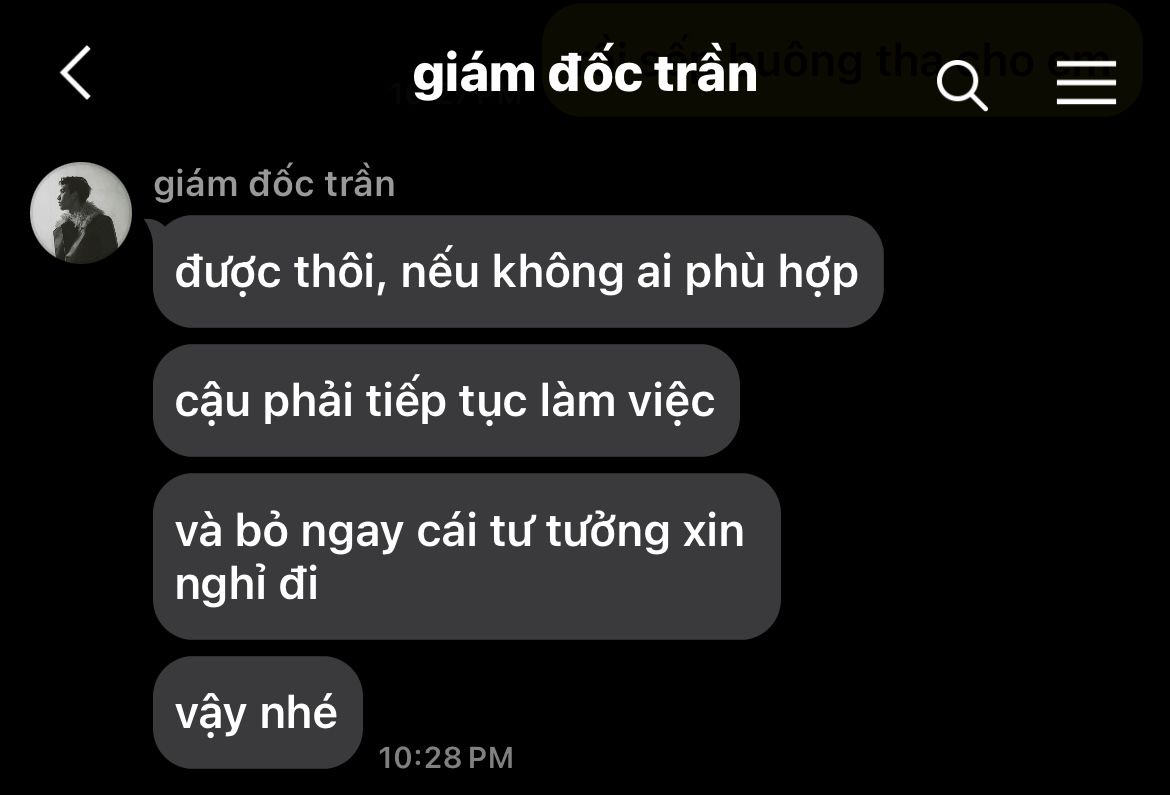This screenshot has width=1170, height=795.
Task: Select the message starting "và bỏ ngay cái tư tưởng"
Action: [x=466, y=556]
